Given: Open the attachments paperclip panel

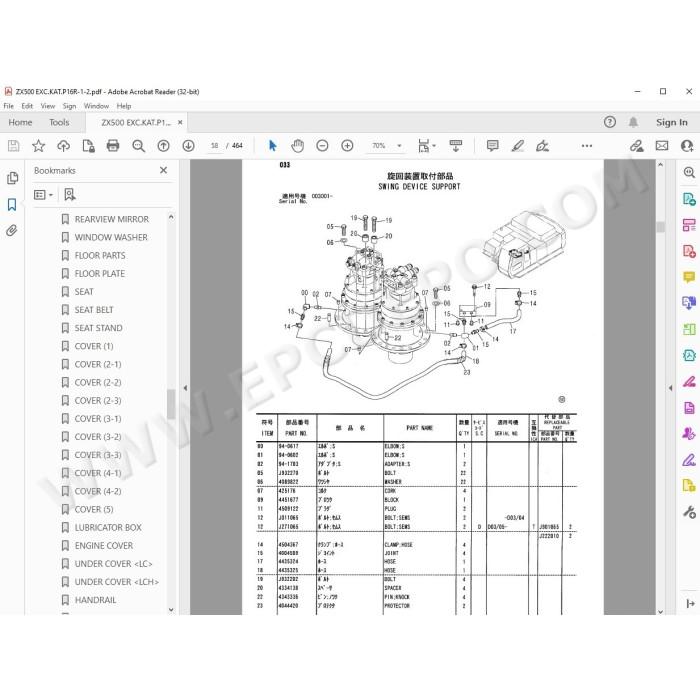Looking at the screenshot, I should [x=12, y=230].
